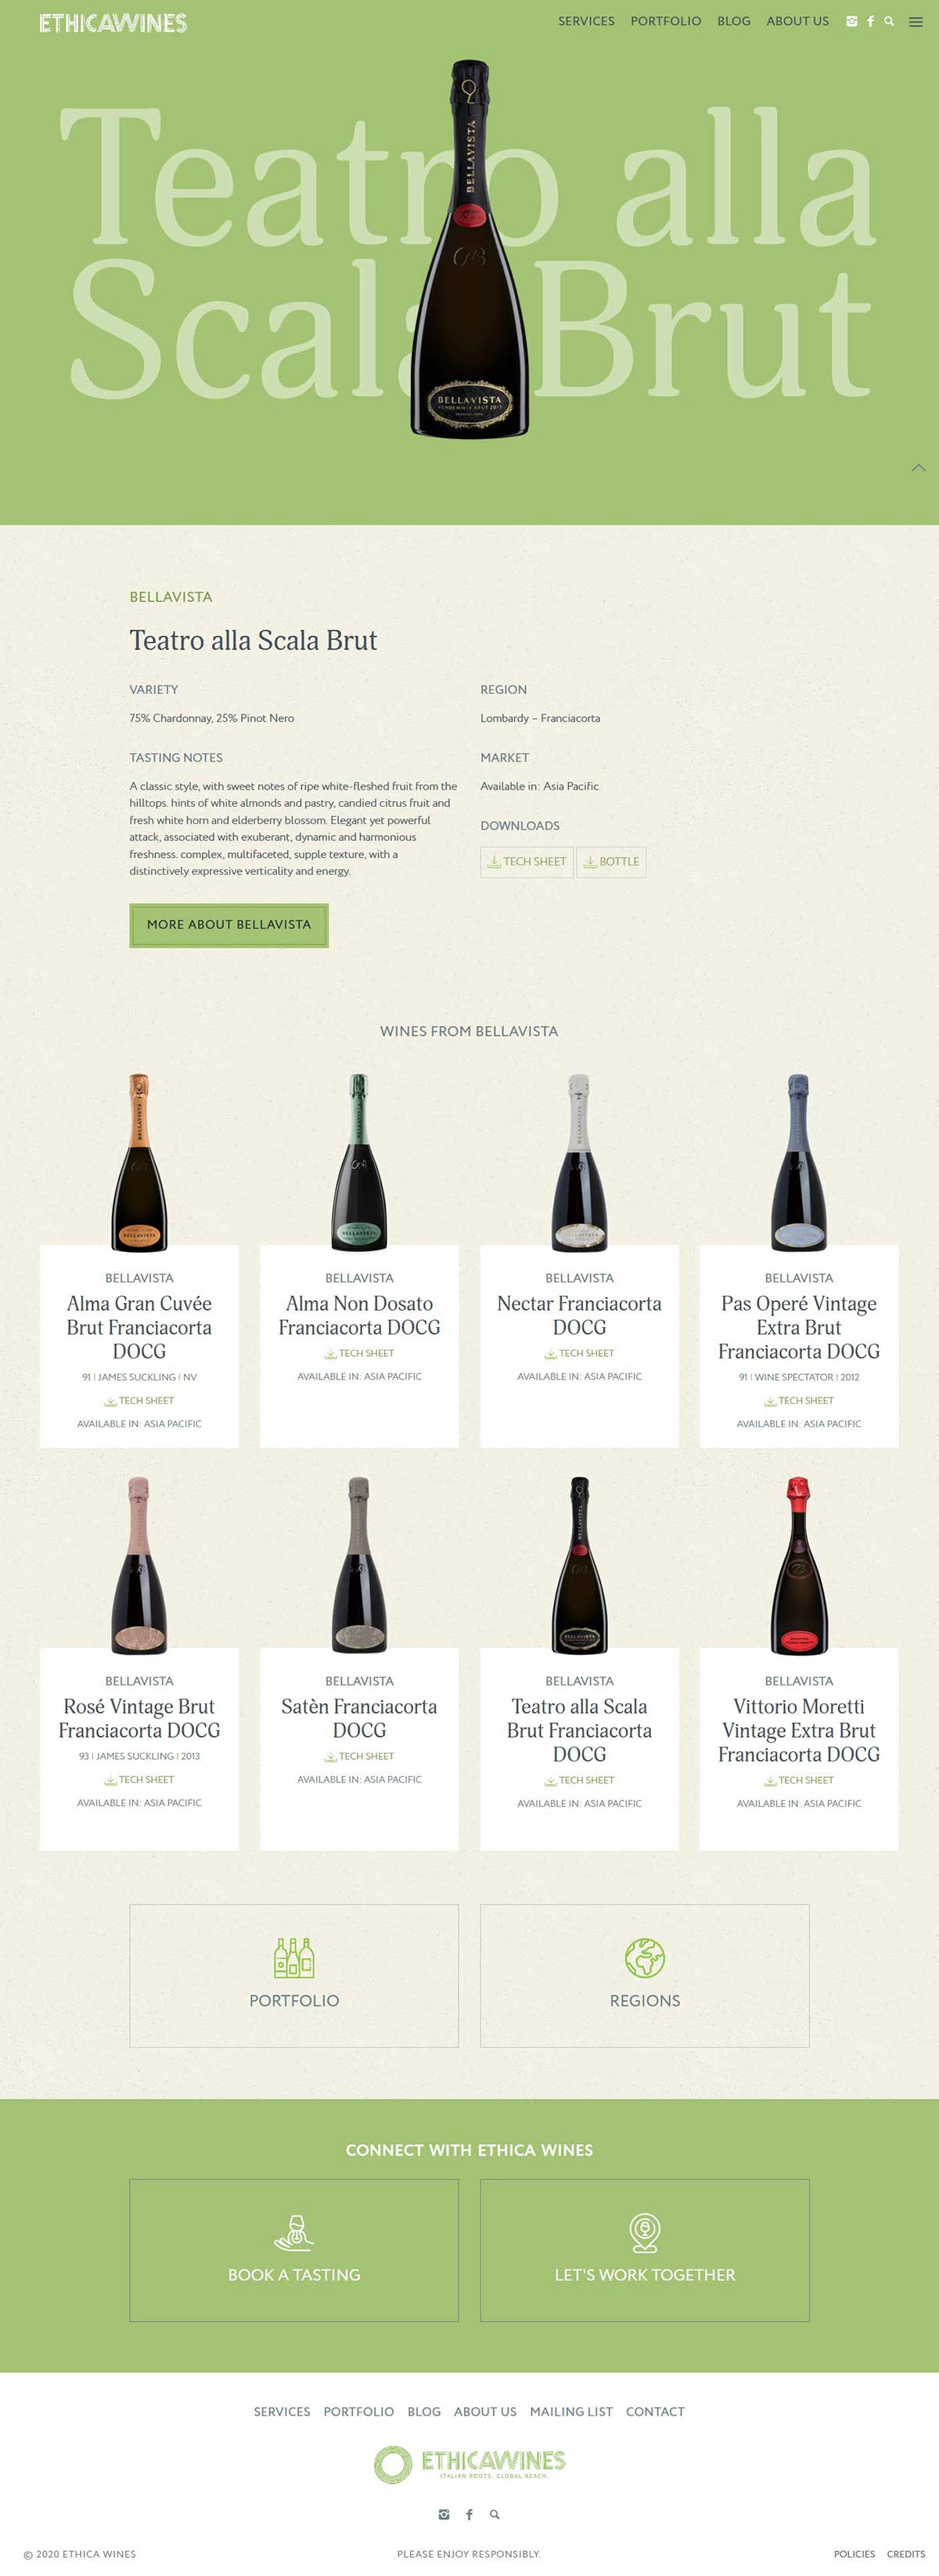Open Vittorio Moretti Vintage Extra Brut link
939x2576 pixels.
(x=799, y=1730)
